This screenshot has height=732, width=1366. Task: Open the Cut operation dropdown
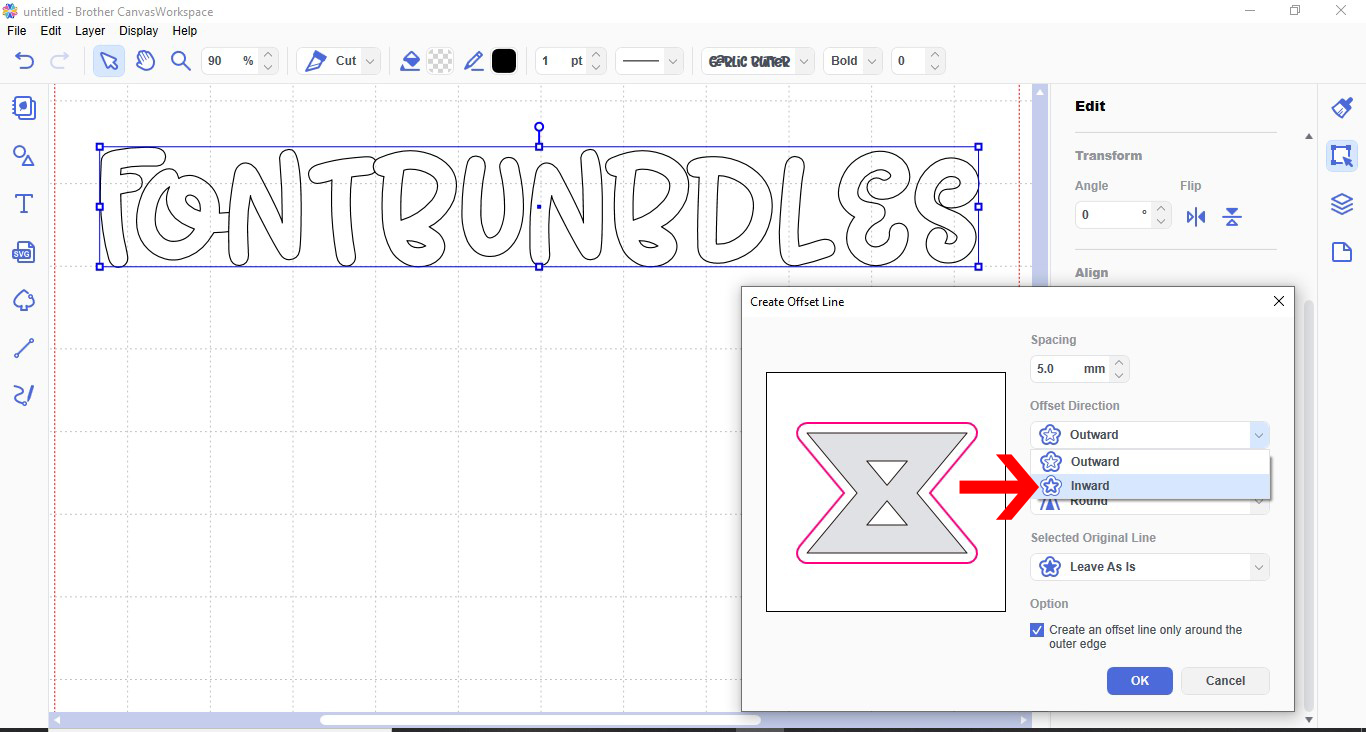(x=370, y=61)
